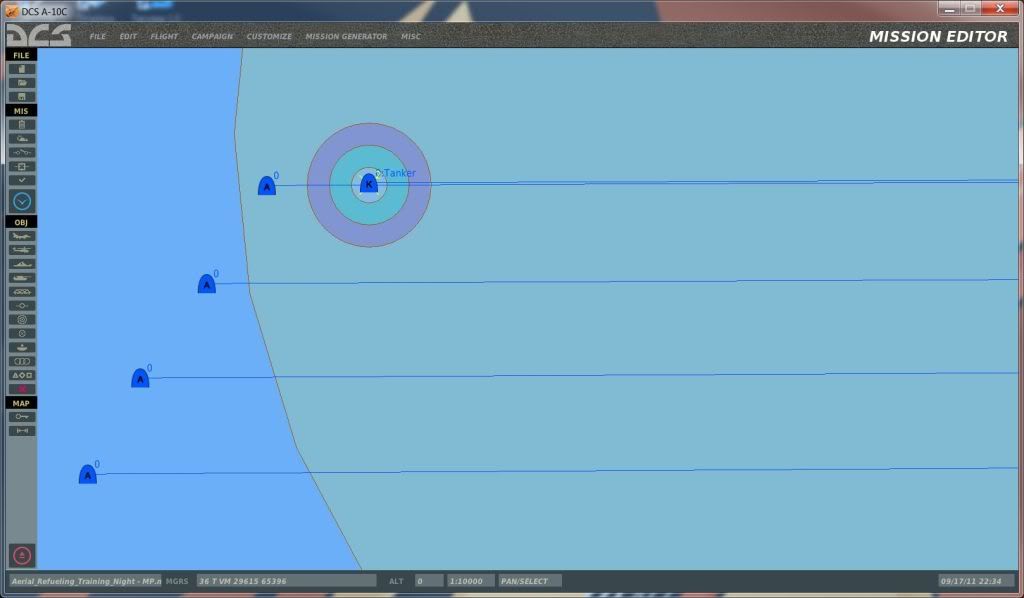
Task: Open the MISSION GENERATOR menu
Action: 346,37
